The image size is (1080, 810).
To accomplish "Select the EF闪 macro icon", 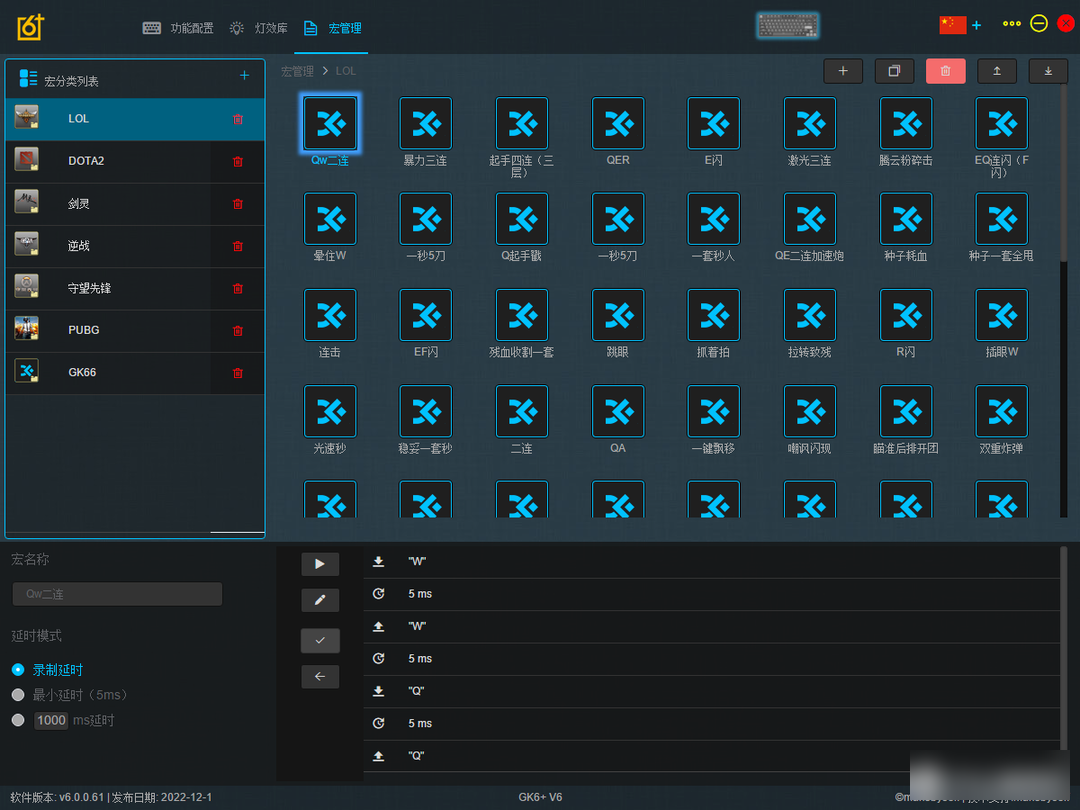I will pos(426,315).
